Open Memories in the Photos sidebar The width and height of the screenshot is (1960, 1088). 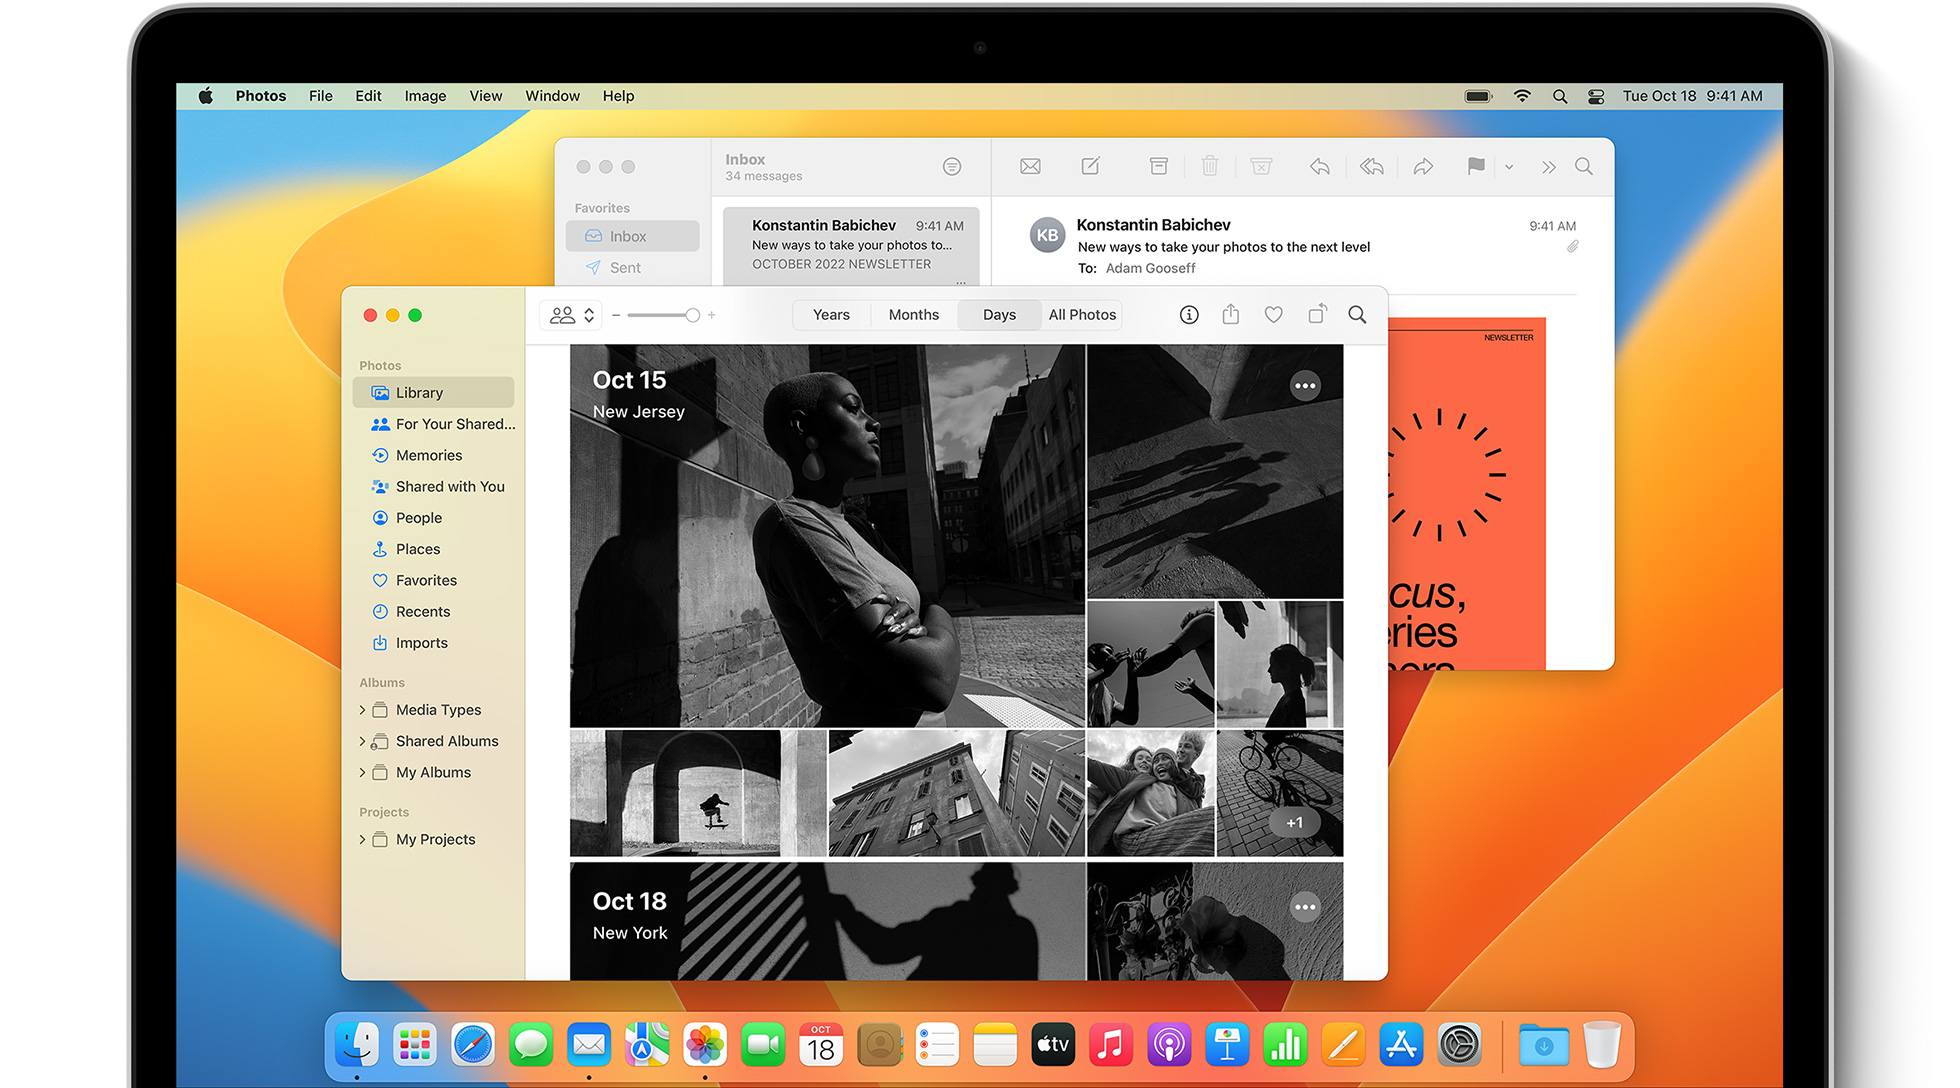[x=429, y=455]
